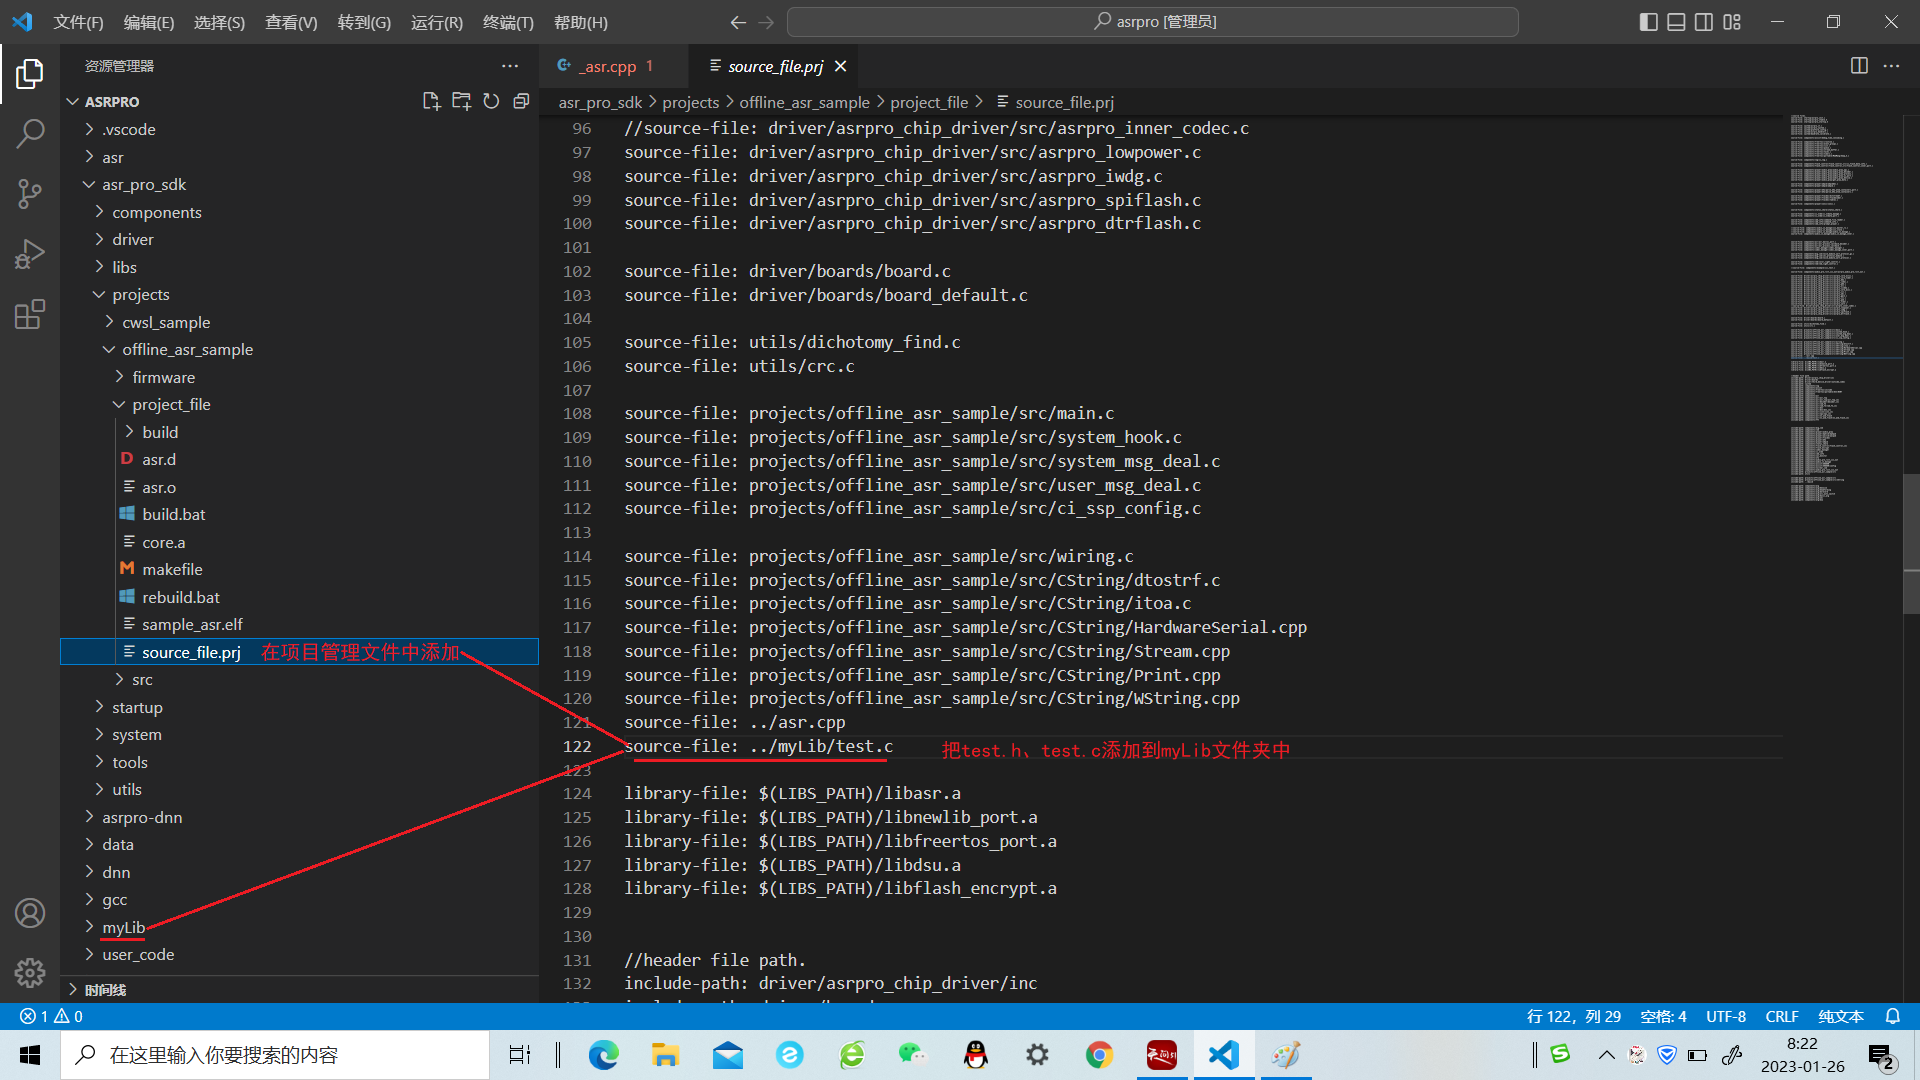
Task: Collapse all folders in explorer
Action: click(x=521, y=101)
